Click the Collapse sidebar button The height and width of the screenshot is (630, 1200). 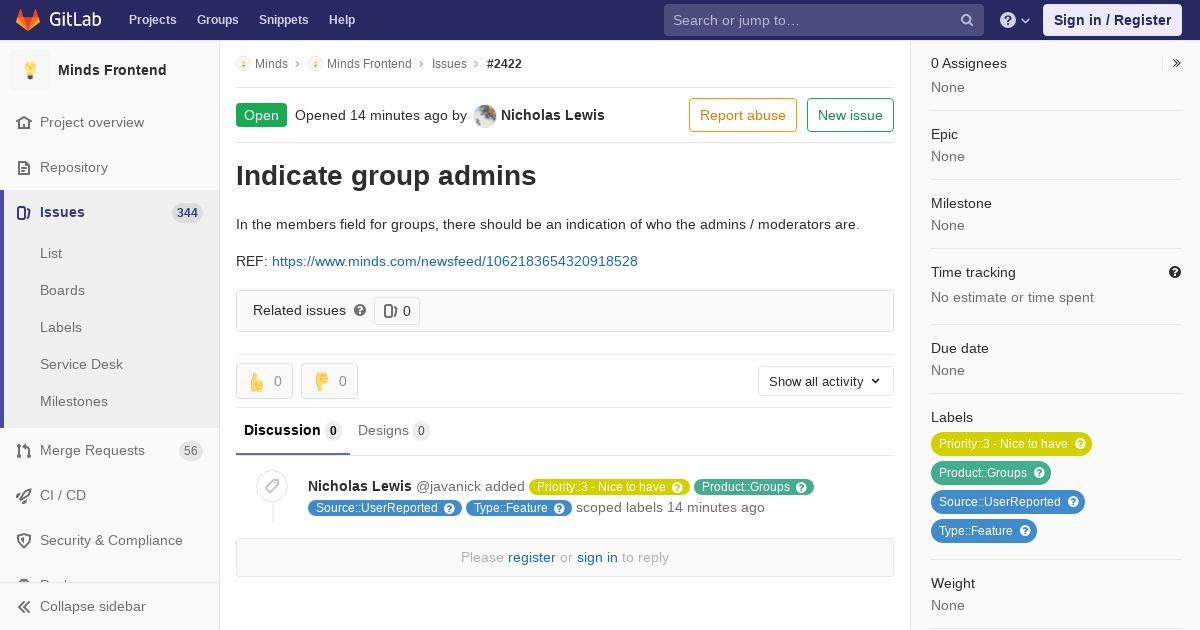coord(92,606)
